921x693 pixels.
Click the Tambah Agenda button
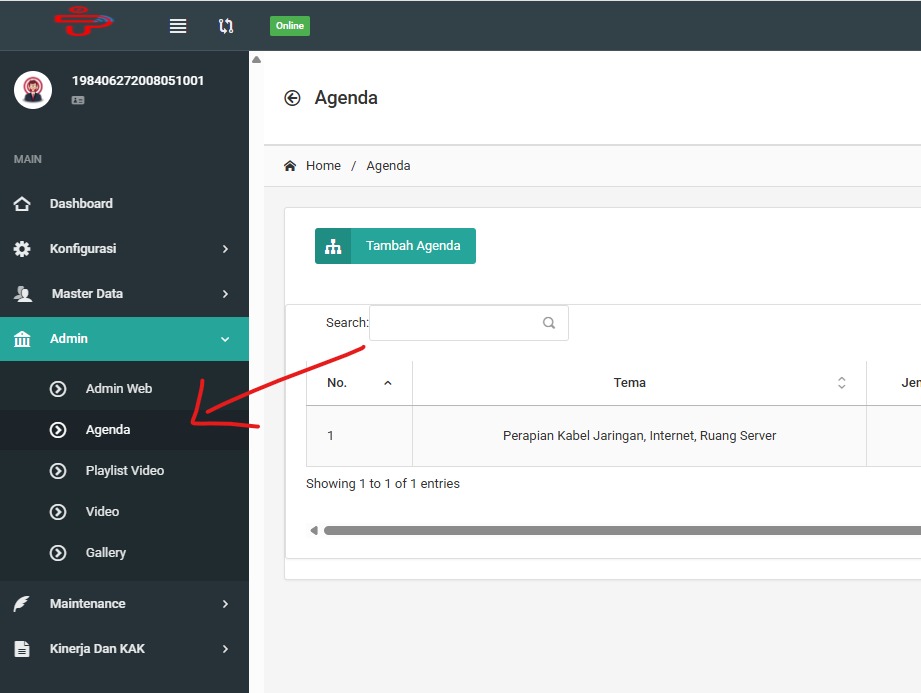point(395,246)
